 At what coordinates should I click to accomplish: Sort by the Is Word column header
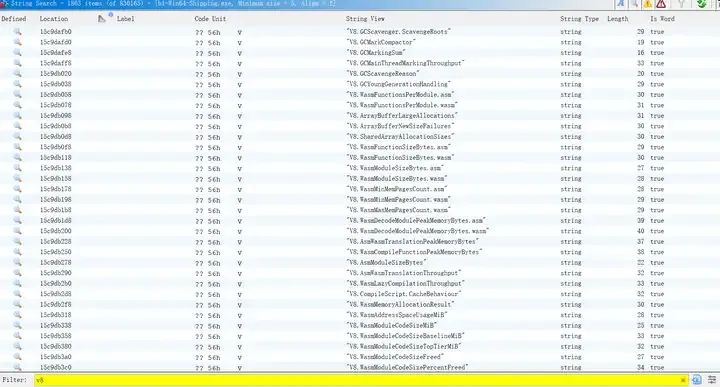pos(662,19)
